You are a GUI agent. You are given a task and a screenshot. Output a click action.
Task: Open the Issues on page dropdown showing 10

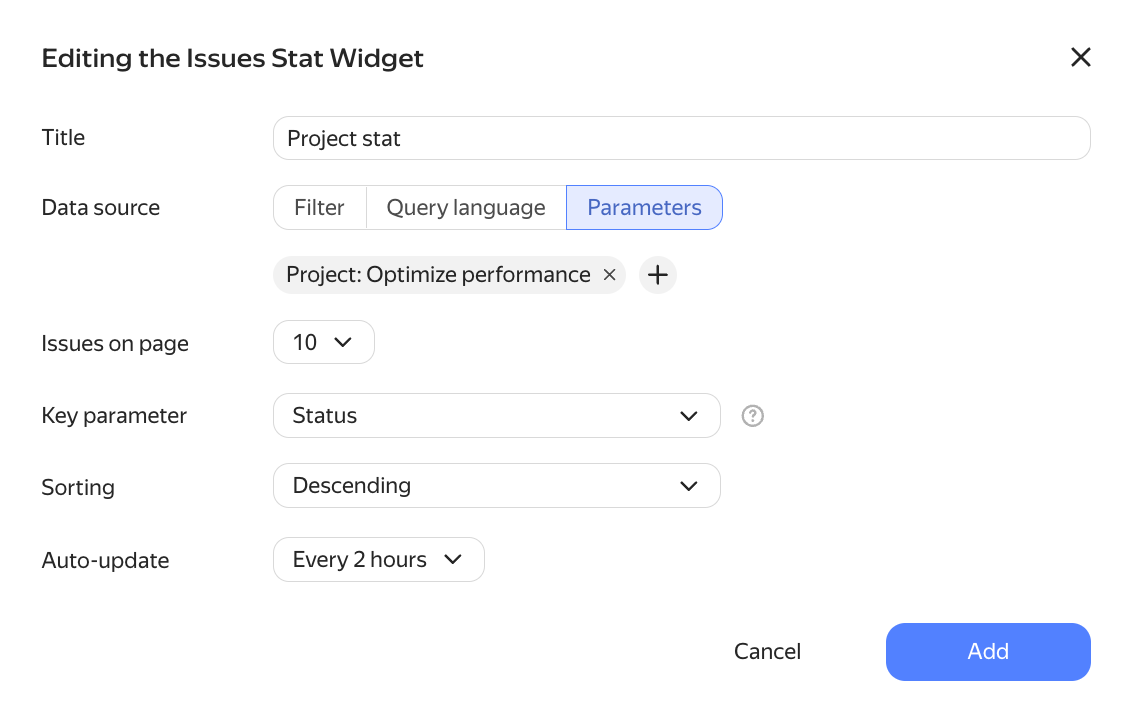[324, 342]
